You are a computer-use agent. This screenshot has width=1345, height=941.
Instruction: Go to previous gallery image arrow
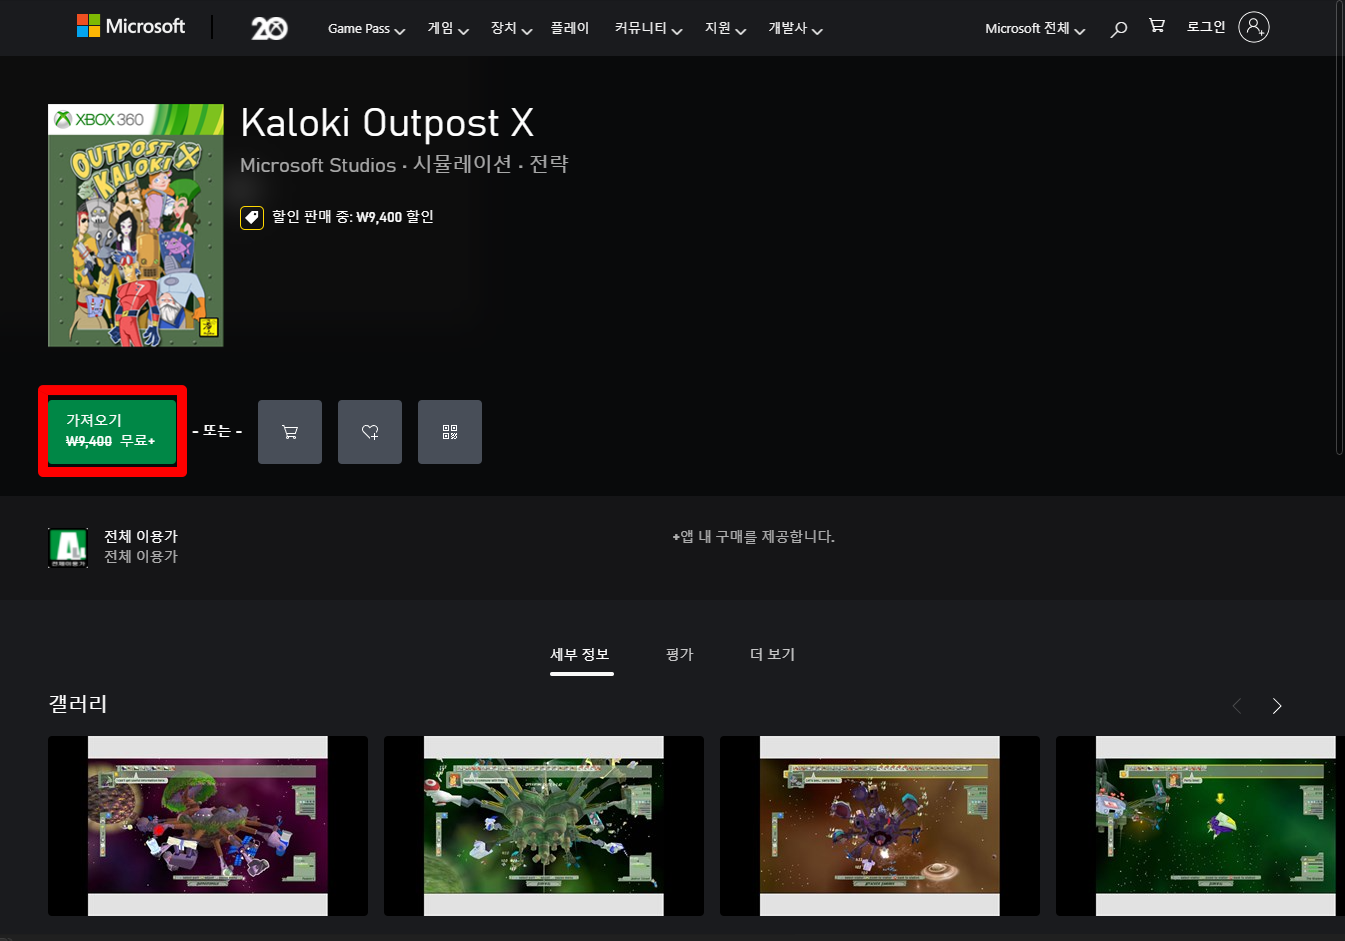(1237, 706)
